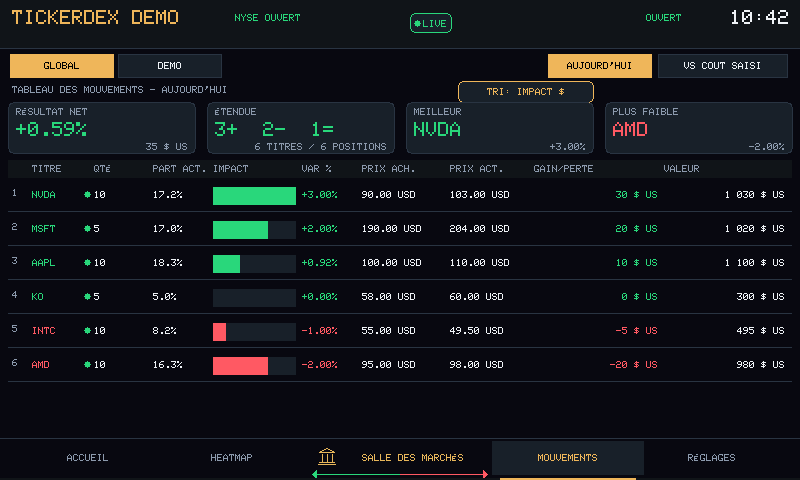Click the ÉTENDUE summary card
Image resolution: width=800 pixels, height=480 pixels.
301,128
